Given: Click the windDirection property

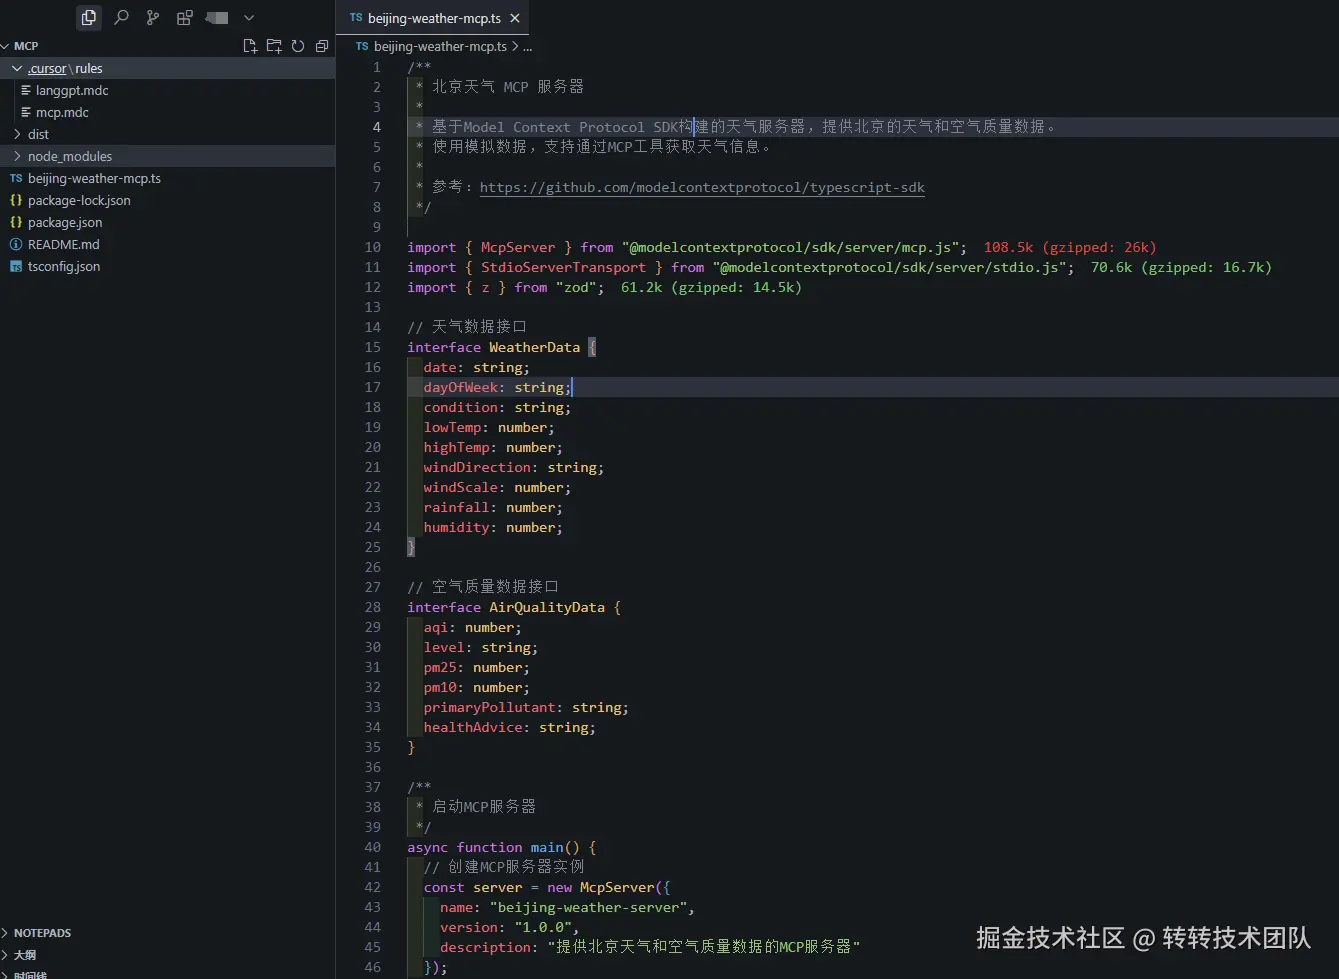Looking at the screenshot, I should [x=477, y=467].
